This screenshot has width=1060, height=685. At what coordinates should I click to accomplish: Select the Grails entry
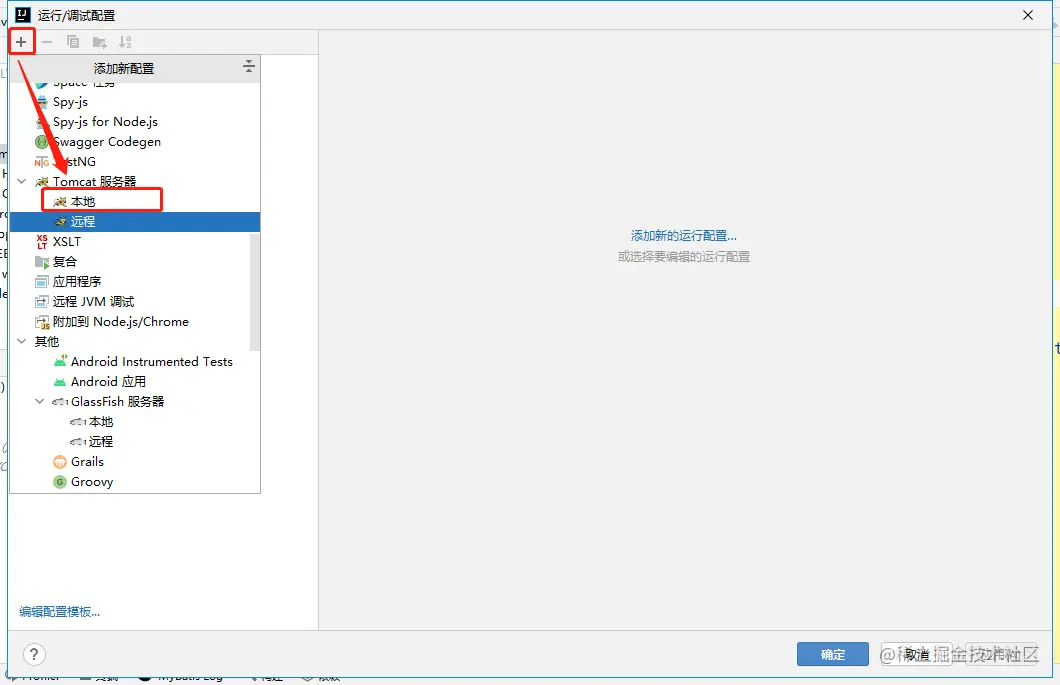pos(135,462)
